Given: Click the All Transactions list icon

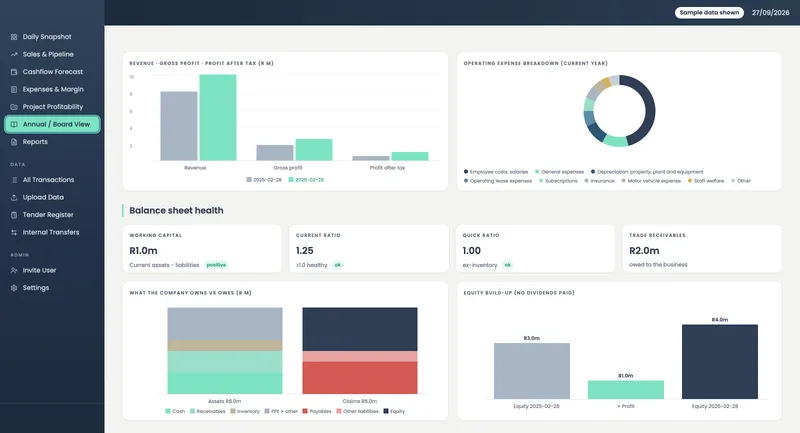Looking at the screenshot, I should click(14, 180).
